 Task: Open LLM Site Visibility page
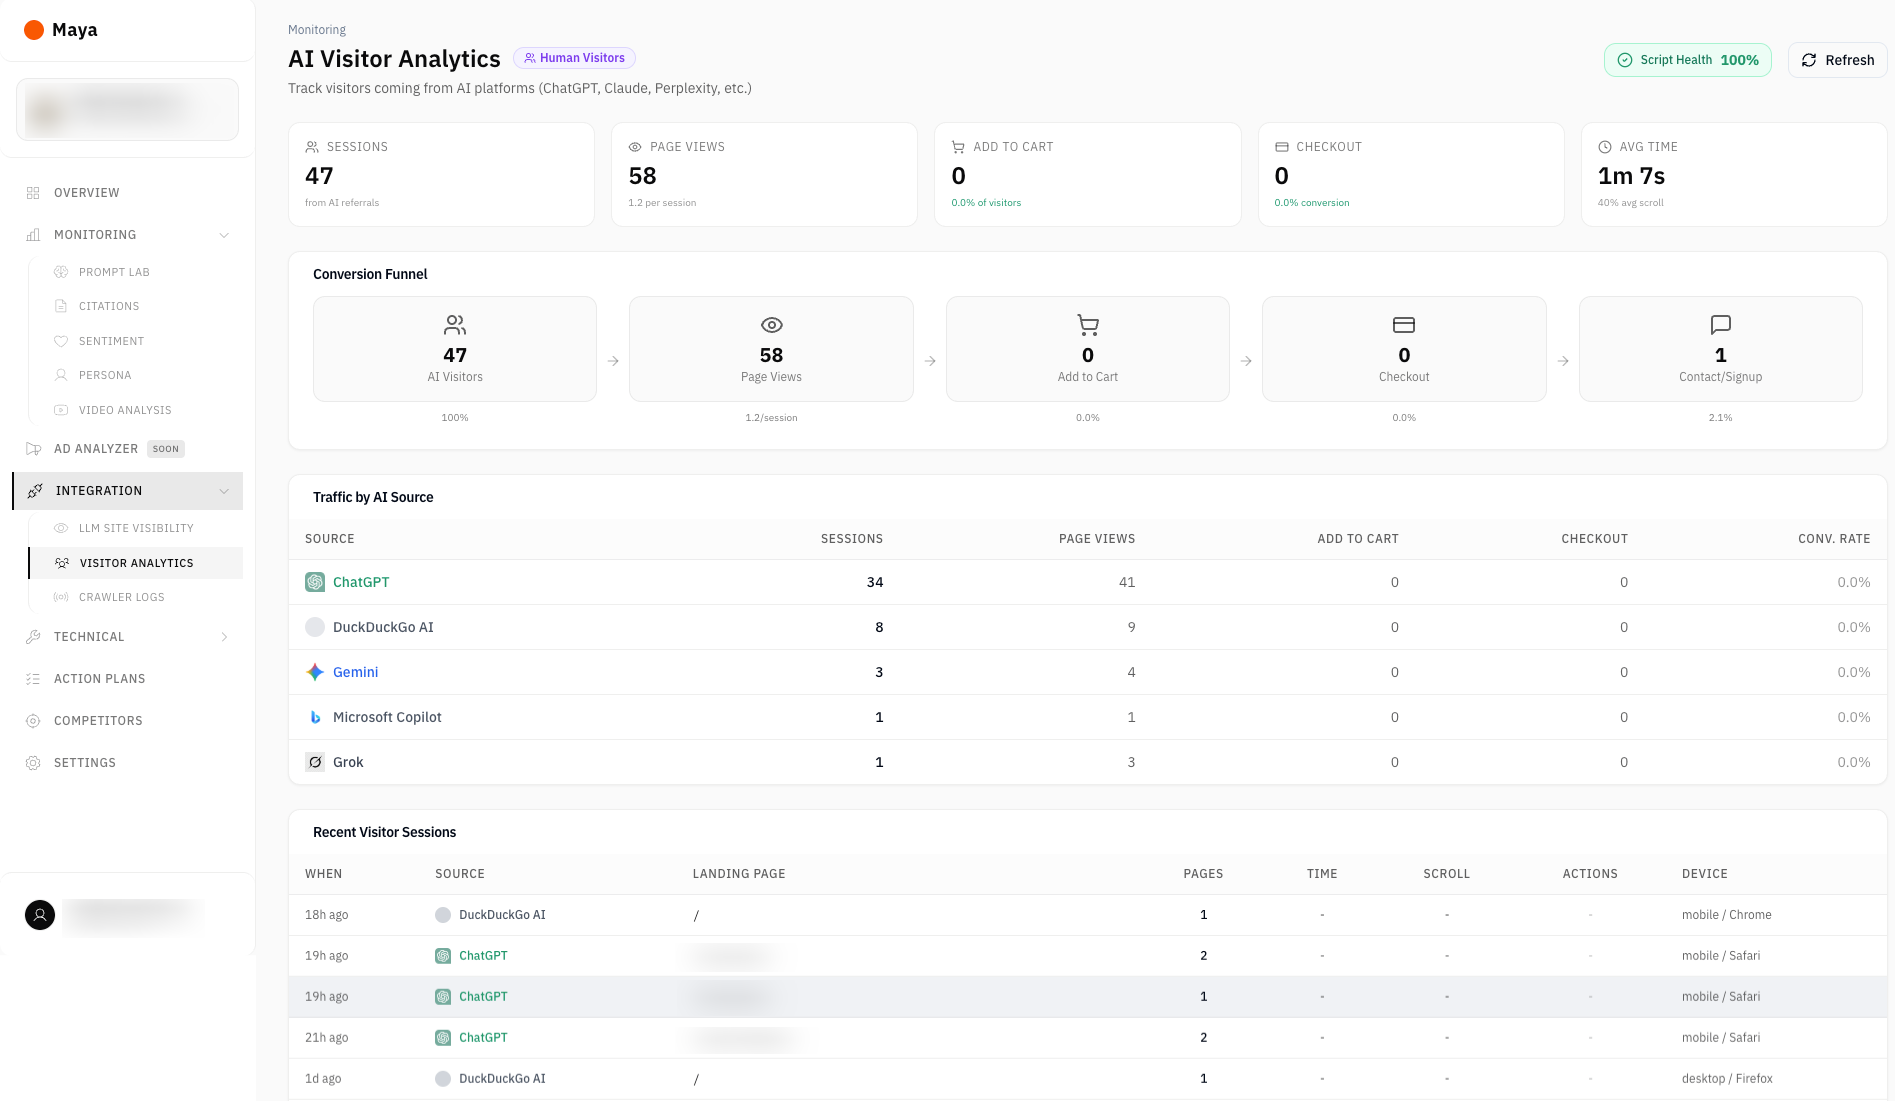click(136, 528)
